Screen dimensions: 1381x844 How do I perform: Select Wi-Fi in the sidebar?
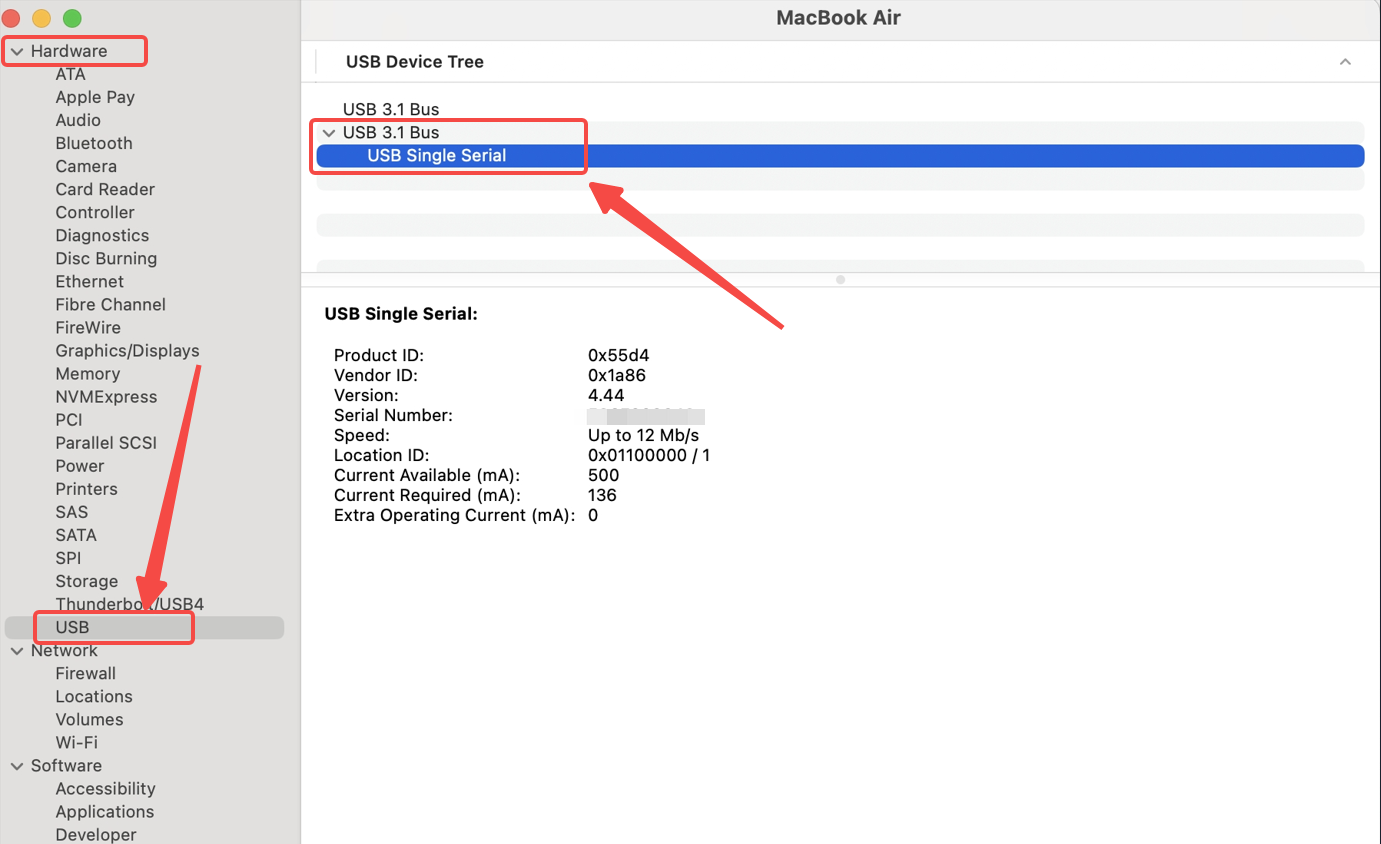click(77, 742)
